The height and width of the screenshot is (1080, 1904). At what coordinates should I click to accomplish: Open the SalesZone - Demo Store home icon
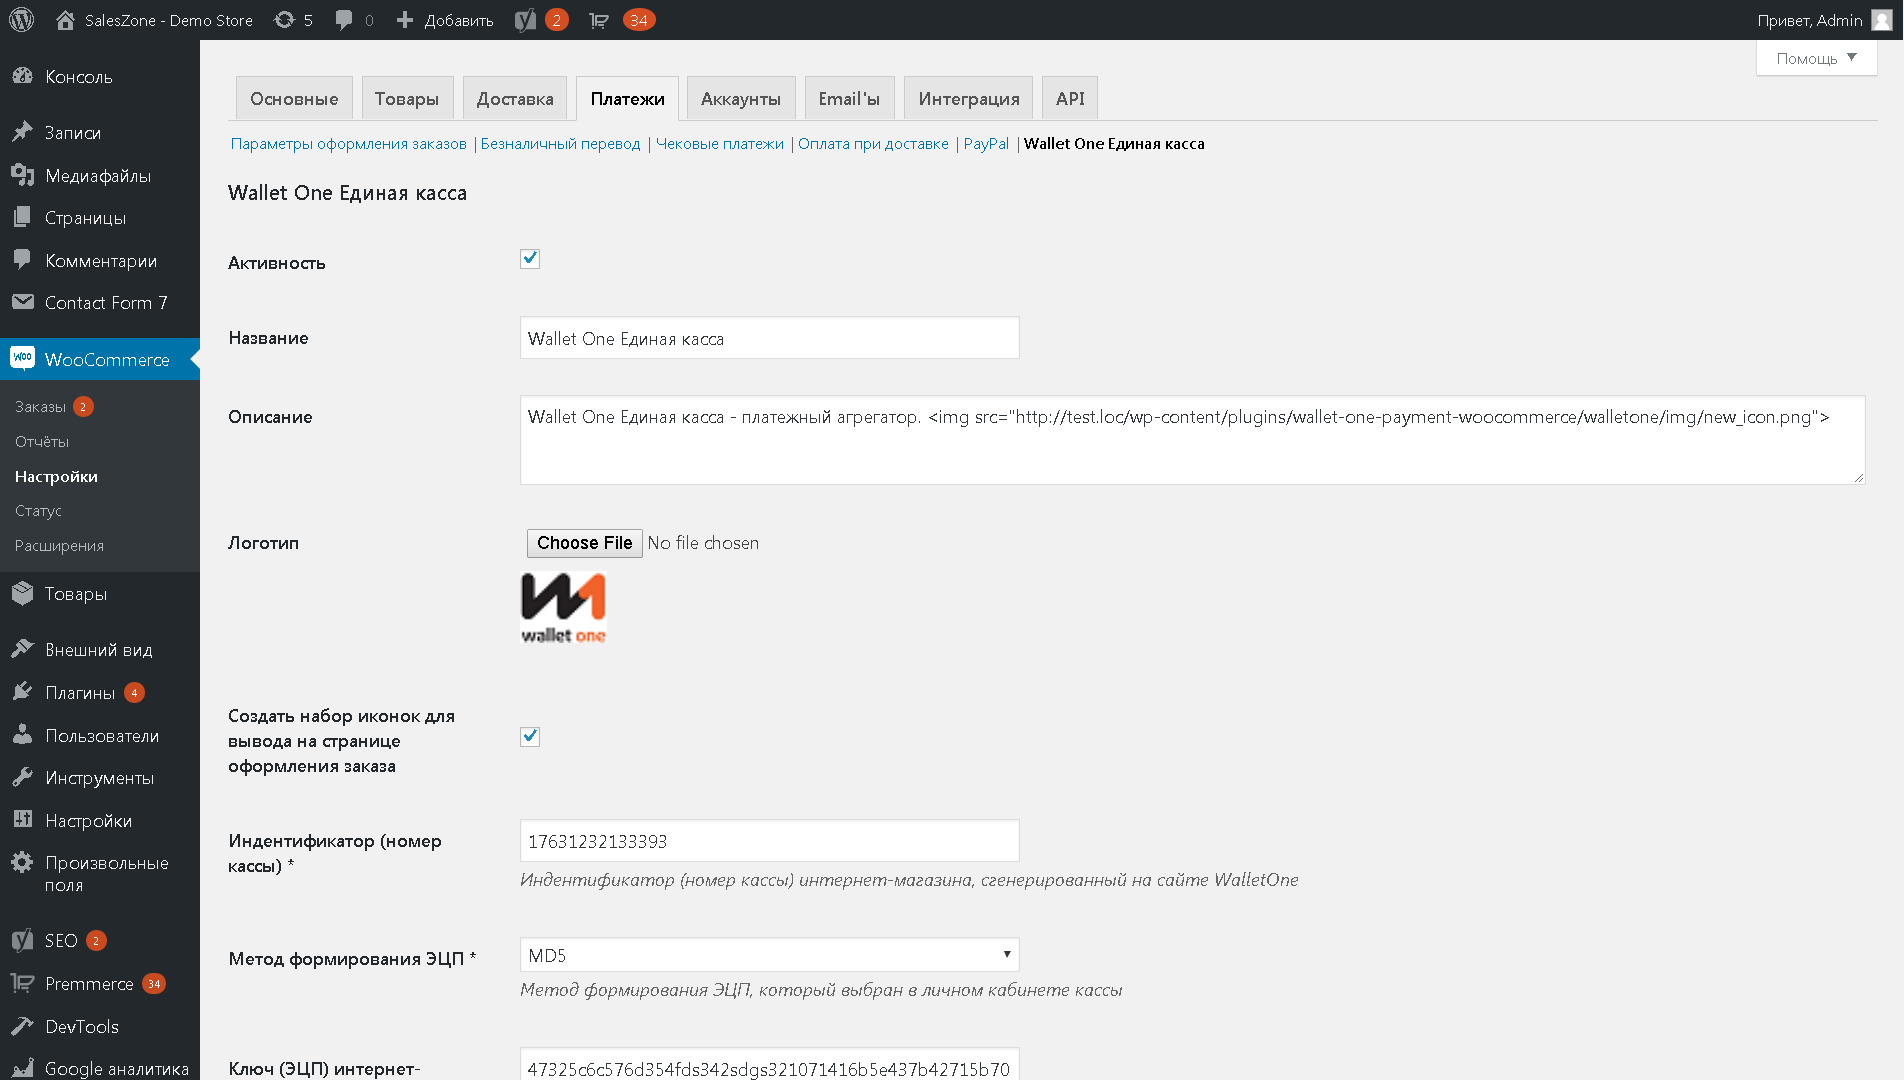[x=65, y=20]
